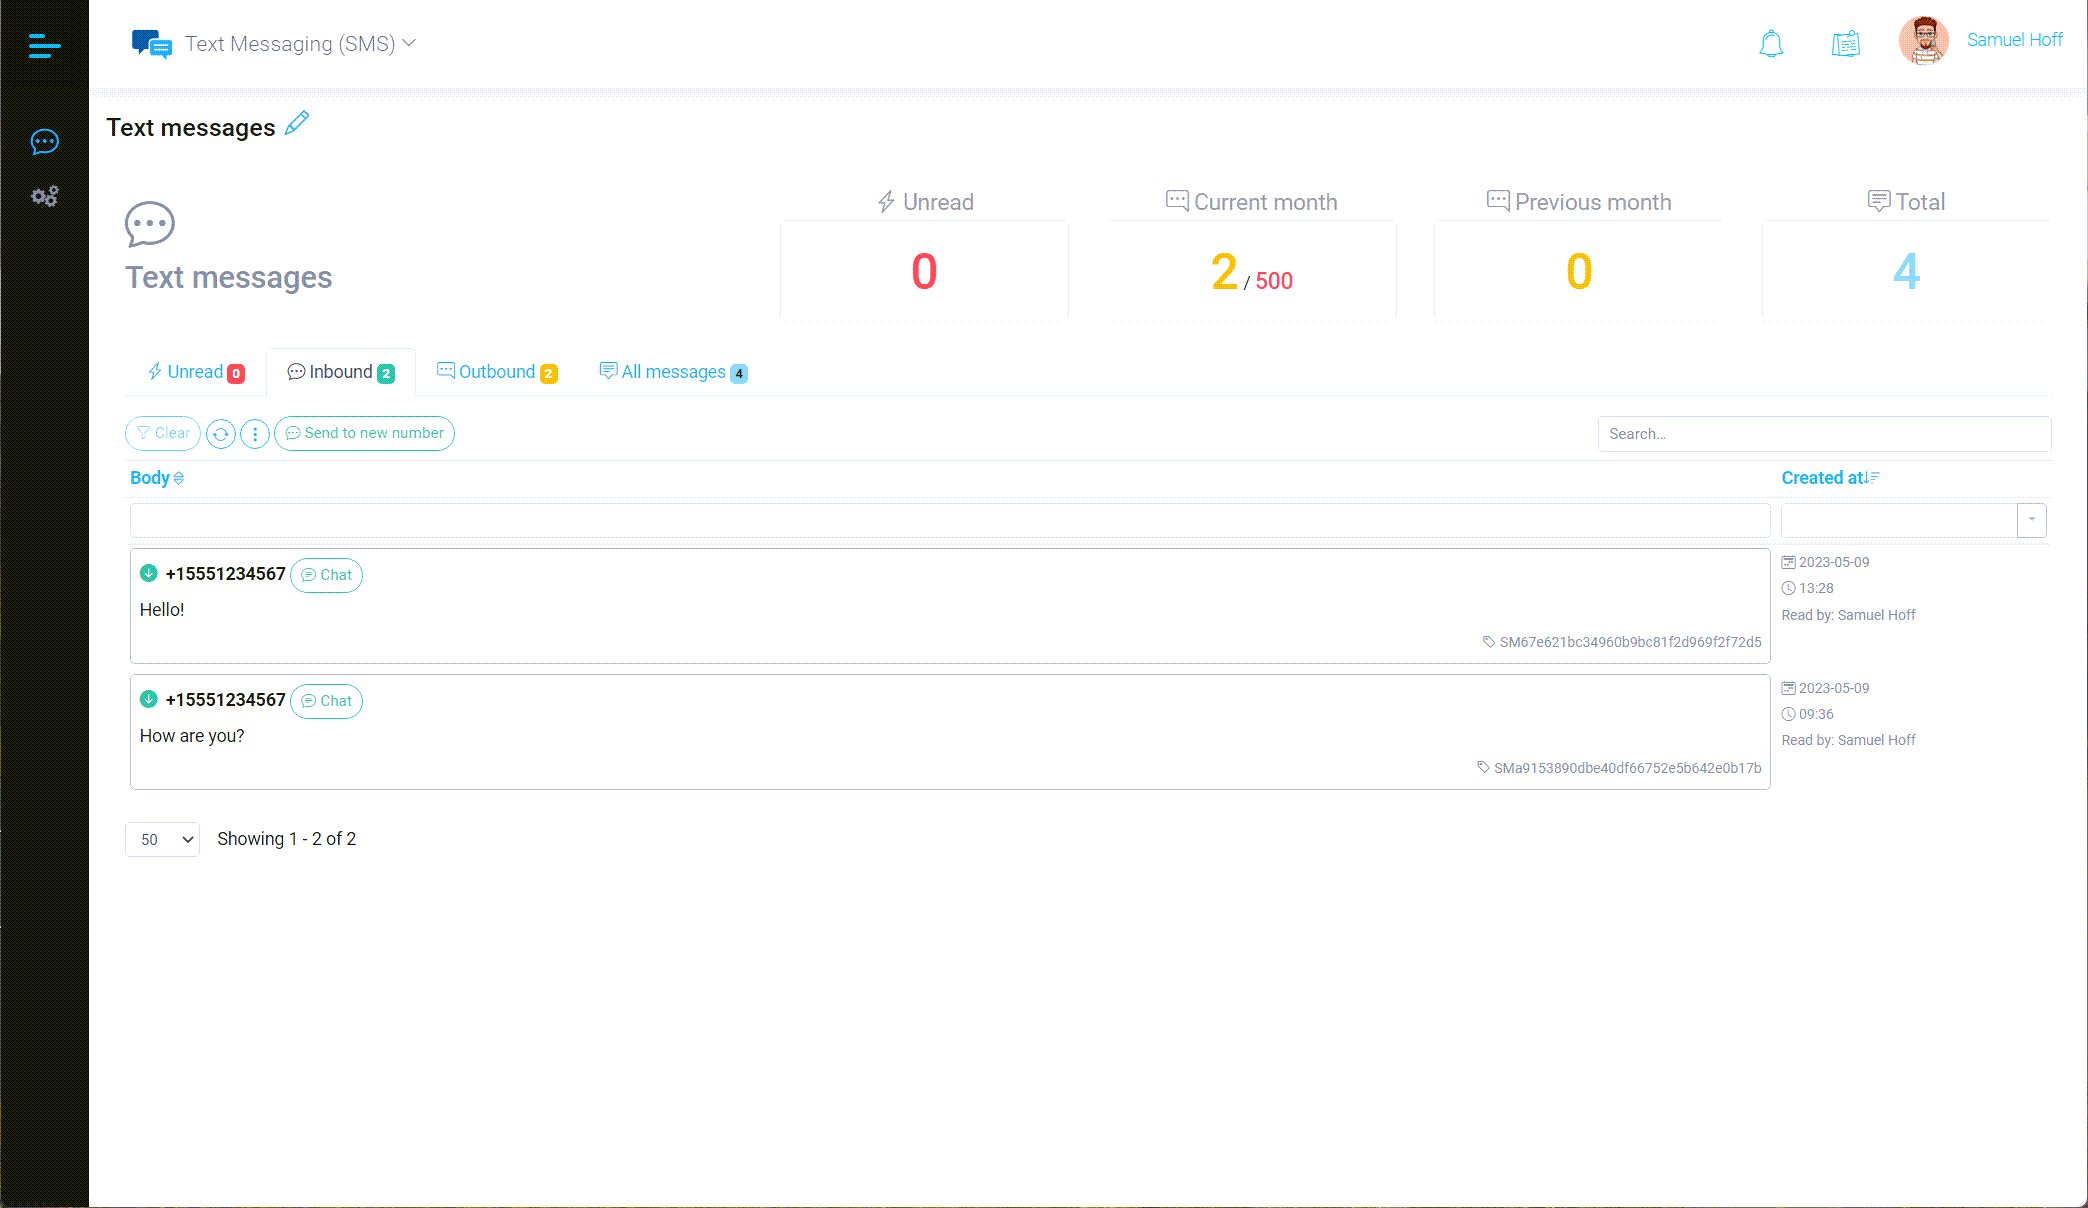The height and width of the screenshot is (1208, 2088).
Task: Click the pencil edit icon beside title
Action: tap(297, 123)
